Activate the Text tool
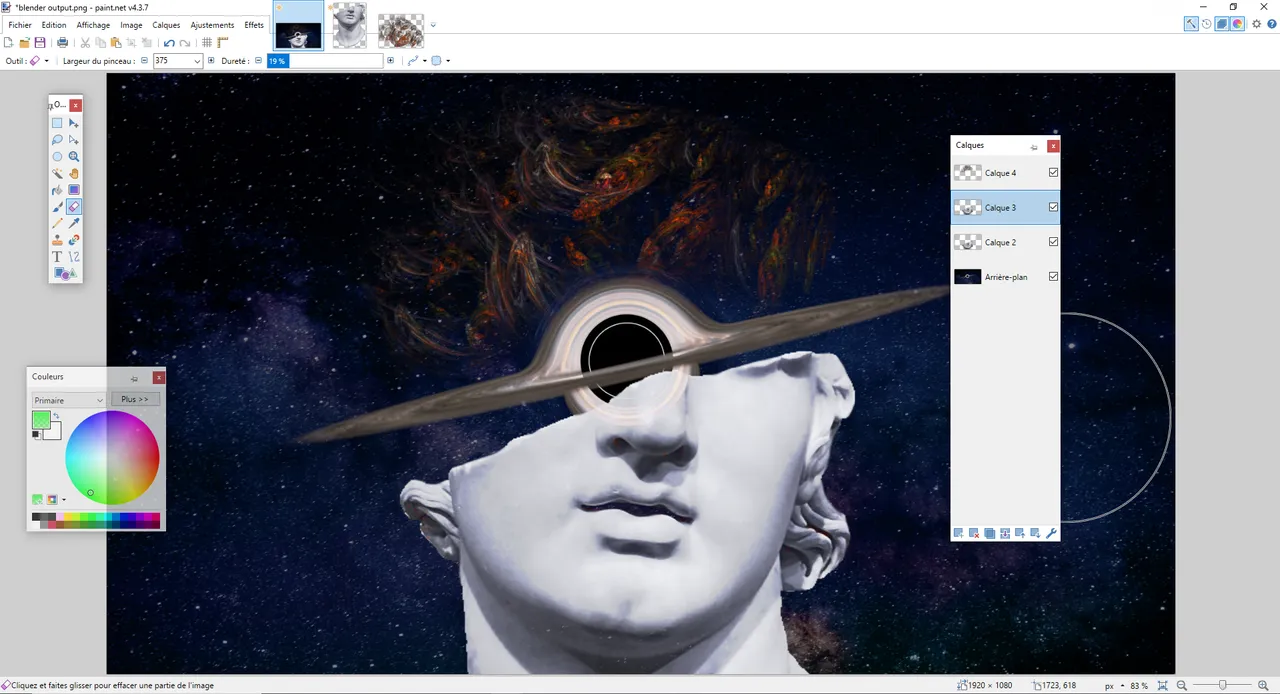Viewport: 1280px width, 694px height. click(x=57, y=256)
